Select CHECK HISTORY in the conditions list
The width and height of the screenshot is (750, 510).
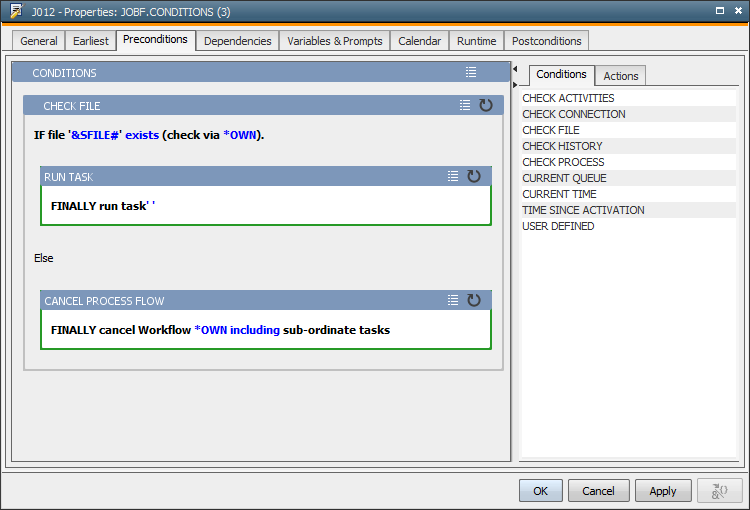[562, 146]
